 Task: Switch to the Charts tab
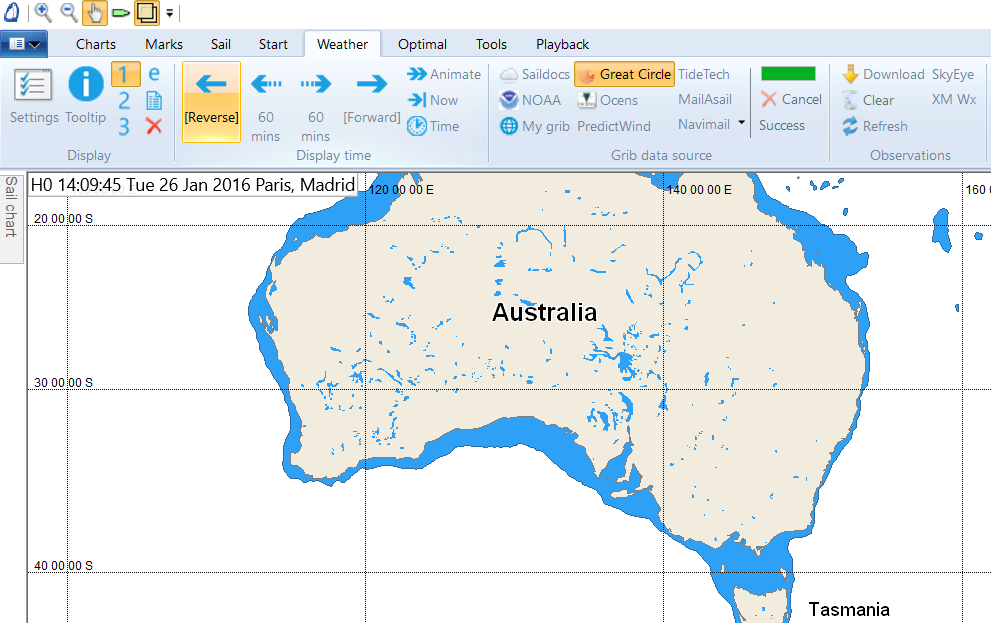(x=96, y=44)
